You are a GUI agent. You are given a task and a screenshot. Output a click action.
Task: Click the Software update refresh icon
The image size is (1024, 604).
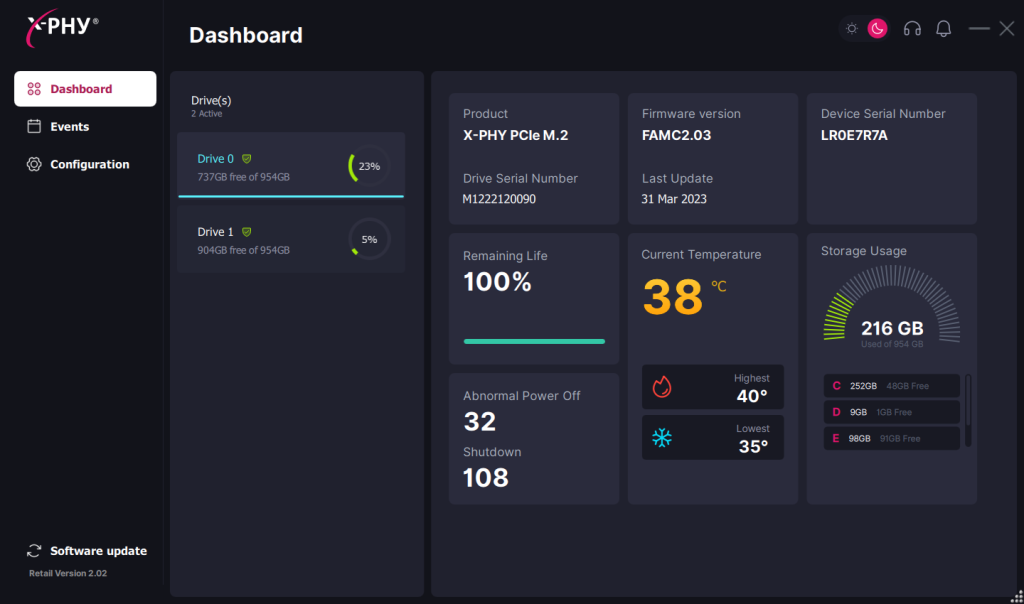coord(34,551)
